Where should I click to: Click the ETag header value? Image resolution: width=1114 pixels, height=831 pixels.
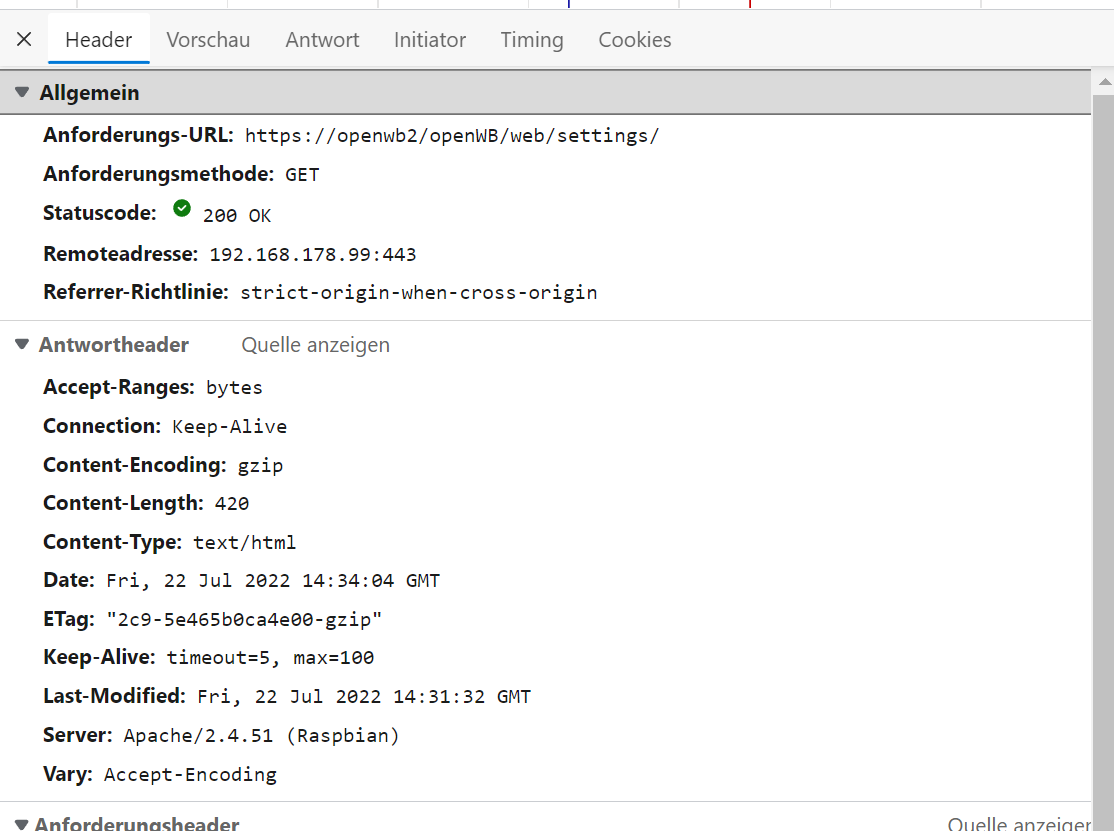point(244,620)
